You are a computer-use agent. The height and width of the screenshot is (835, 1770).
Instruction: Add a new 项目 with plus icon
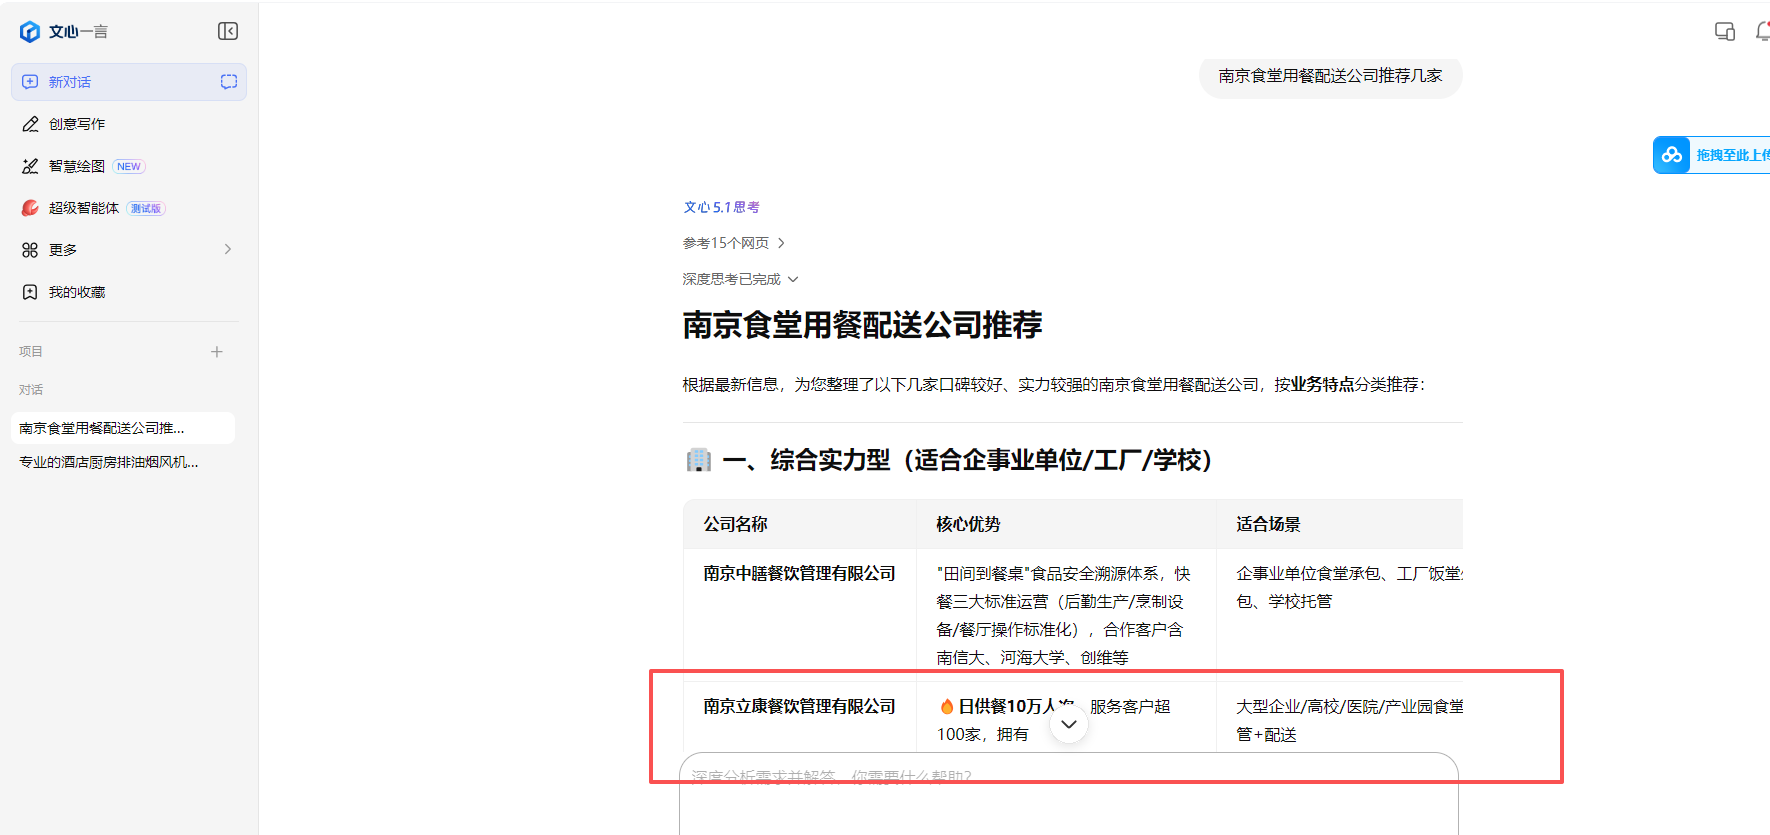click(217, 352)
